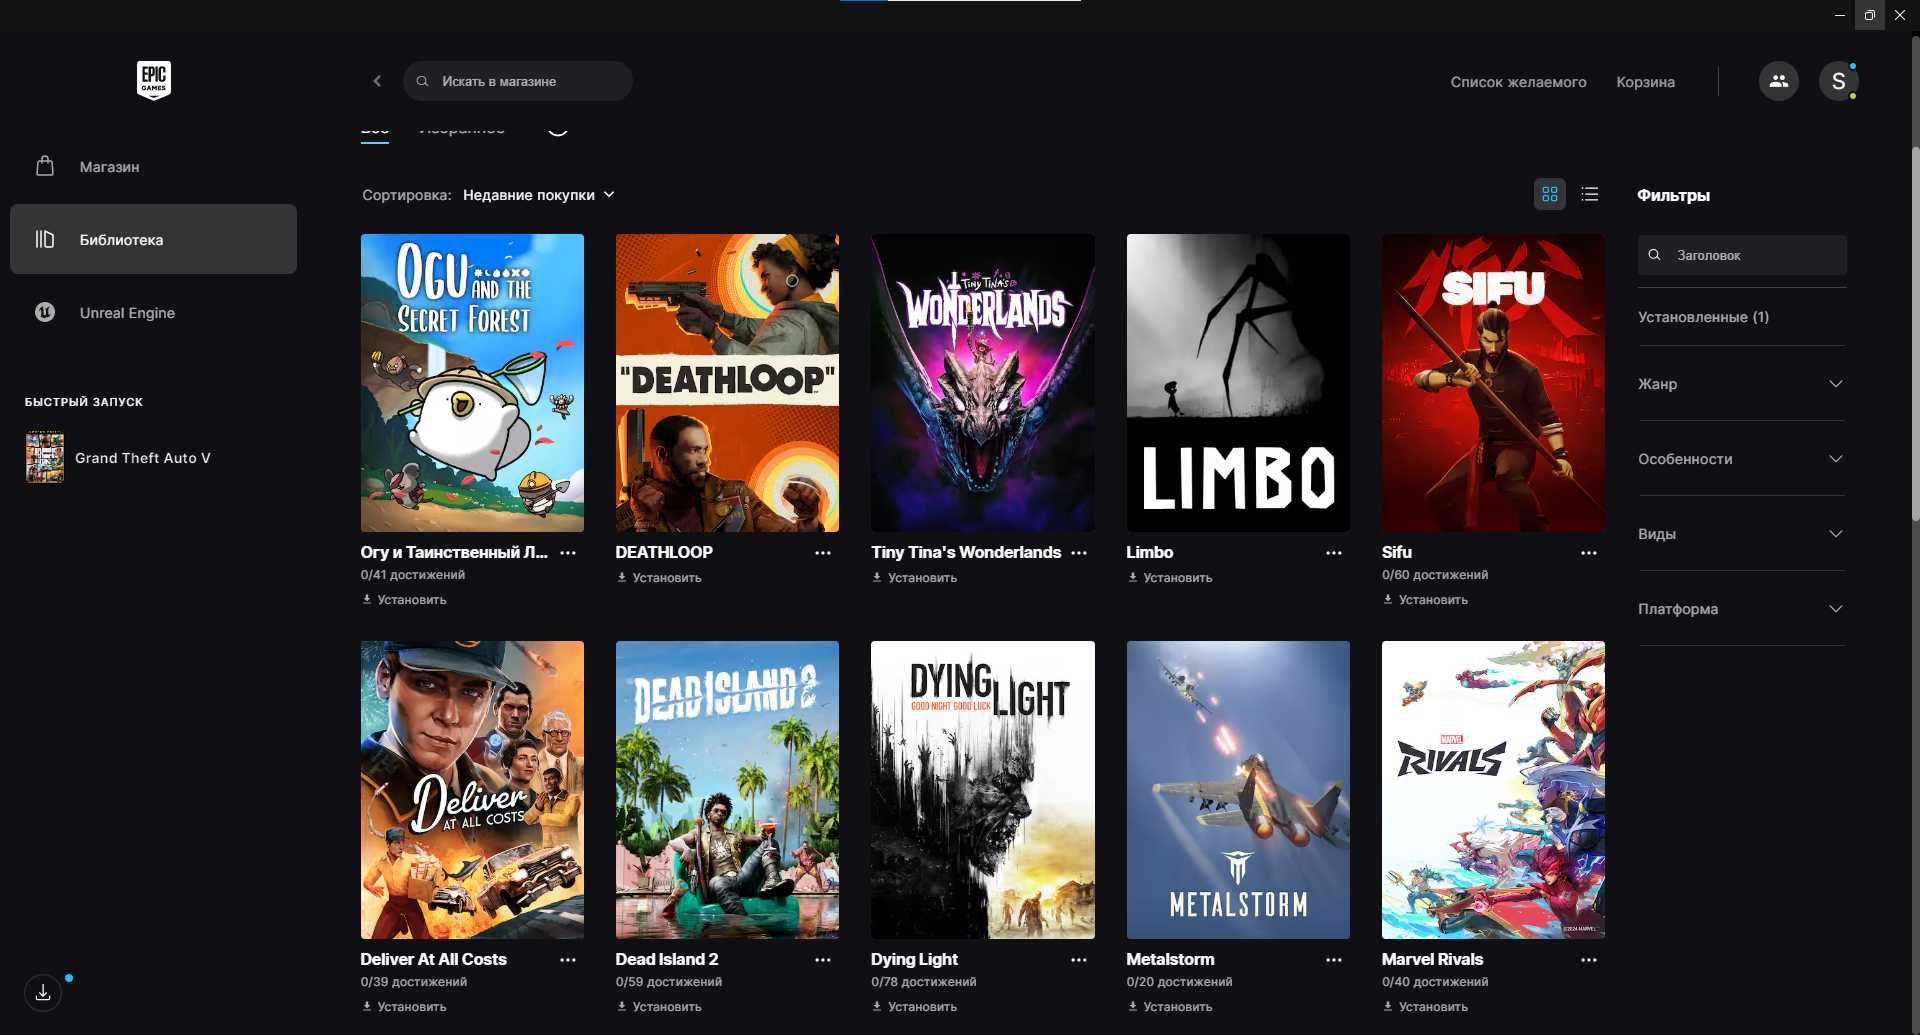The width and height of the screenshot is (1920, 1035).
Task: Open Список желаемого link
Action: pyautogui.click(x=1518, y=82)
